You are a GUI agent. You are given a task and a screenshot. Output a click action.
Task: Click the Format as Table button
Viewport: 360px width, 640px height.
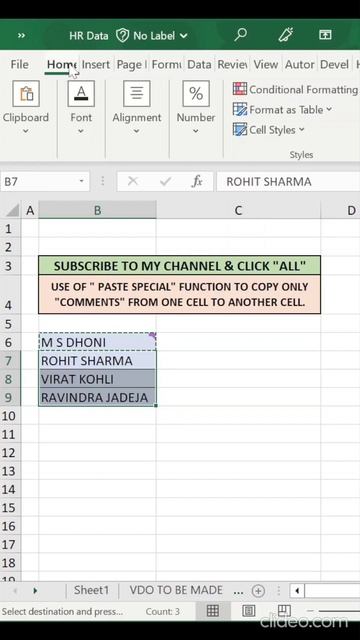coord(282,109)
